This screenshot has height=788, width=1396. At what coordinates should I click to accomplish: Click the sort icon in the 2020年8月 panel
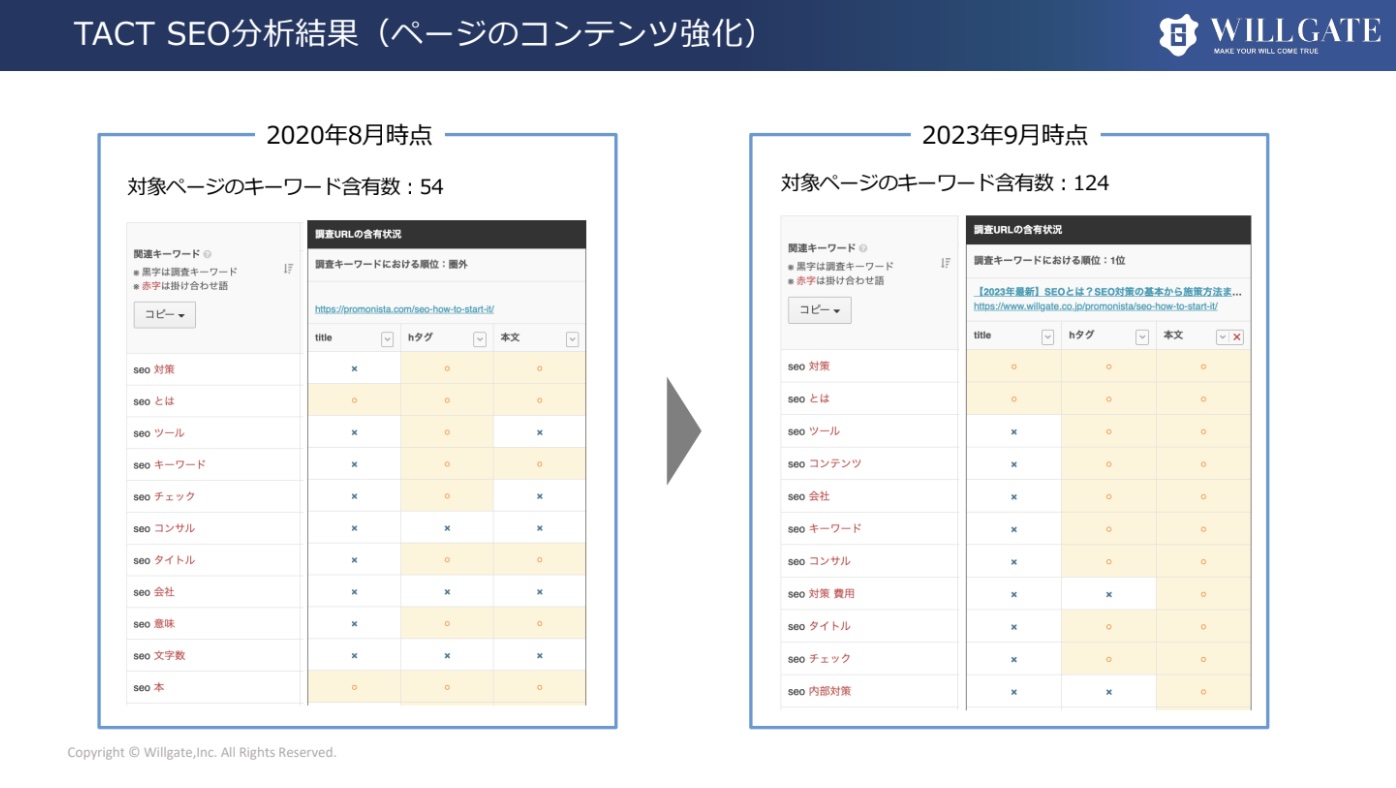tap(288, 269)
